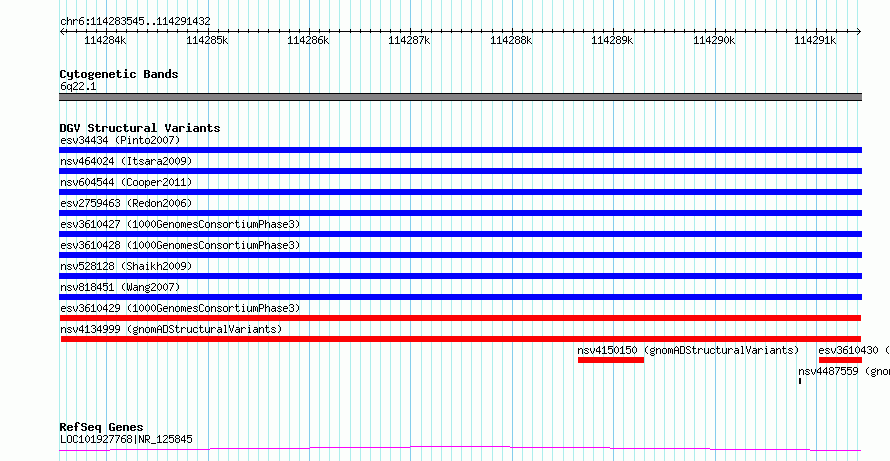The width and height of the screenshot is (890, 461).
Task: Click the nsv4134999 (gnomADStructuralVariants) label
Action: click(x=171, y=329)
